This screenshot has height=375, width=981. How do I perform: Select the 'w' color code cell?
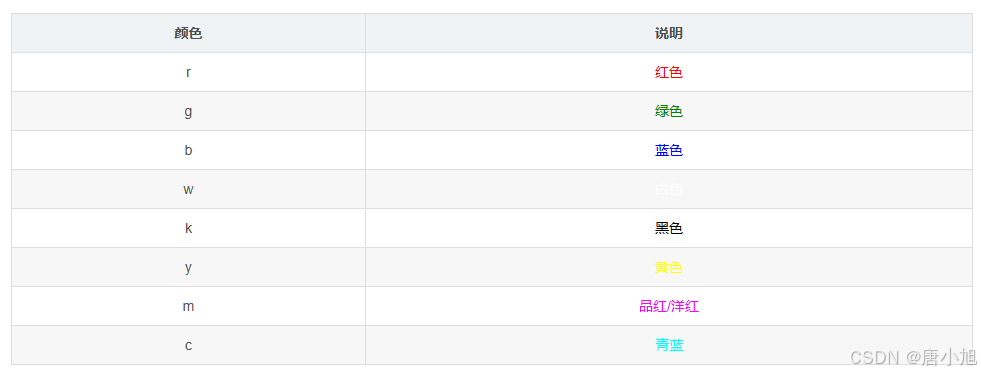pyautogui.click(x=188, y=189)
